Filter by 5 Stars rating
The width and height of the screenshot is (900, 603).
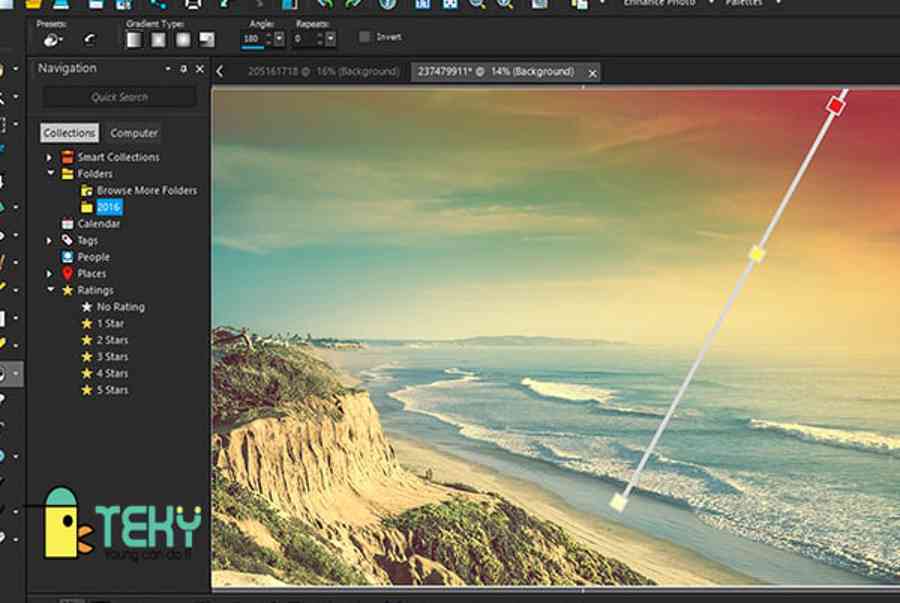pyautogui.click(x=112, y=390)
